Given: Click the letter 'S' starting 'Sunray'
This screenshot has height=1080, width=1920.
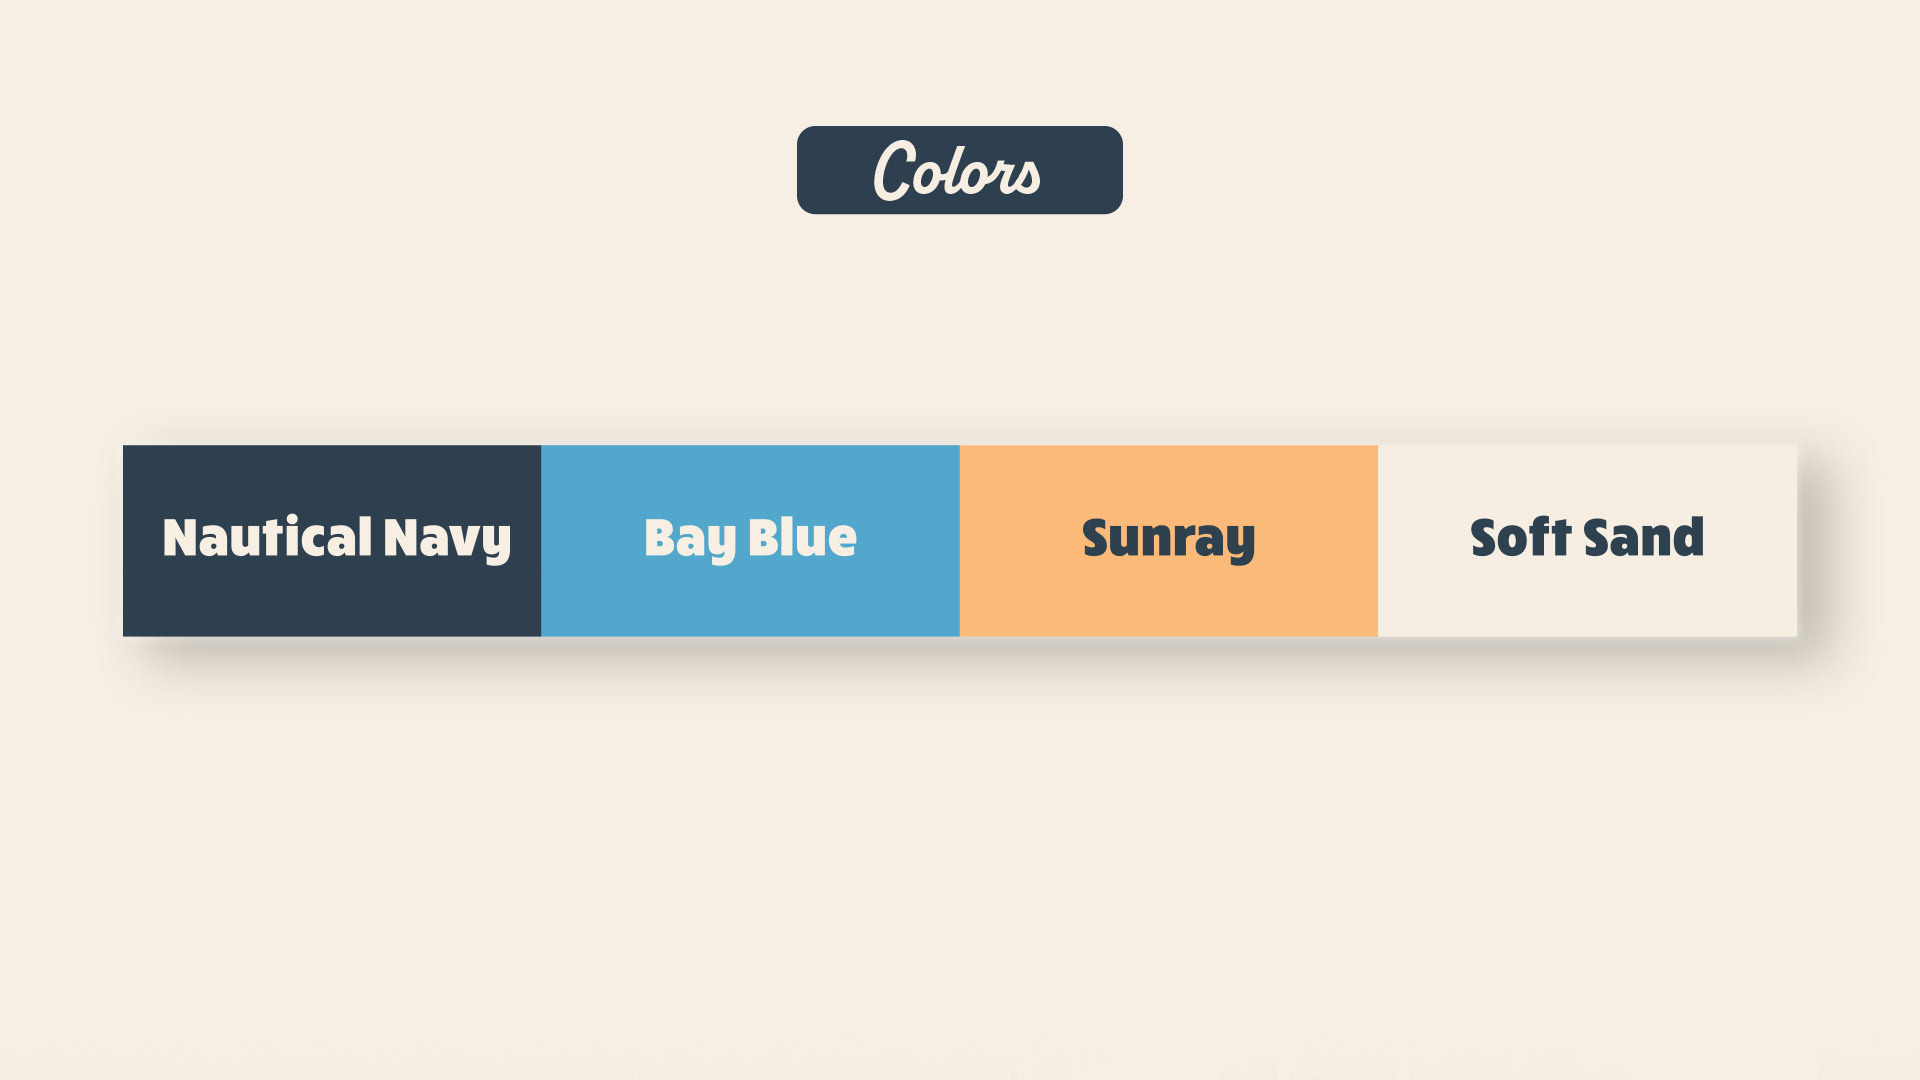Looking at the screenshot, I should point(1098,537).
